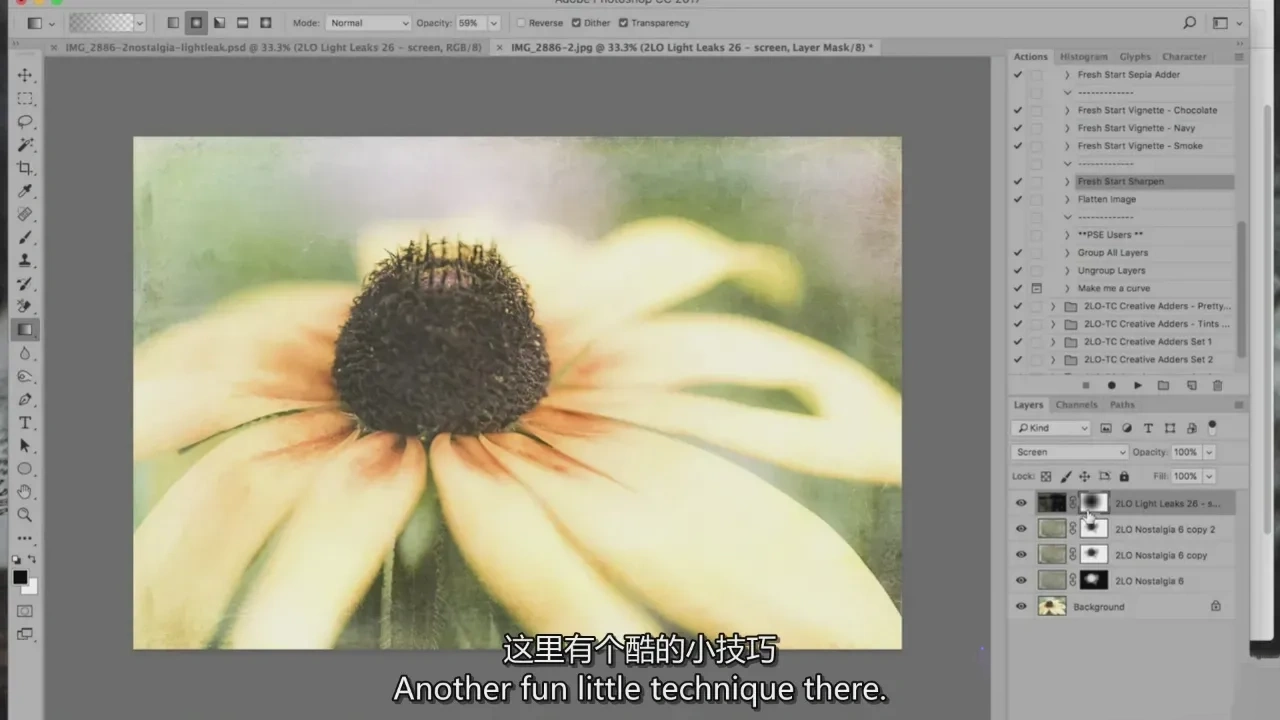Uncheck the Dither checkbox

(576, 23)
